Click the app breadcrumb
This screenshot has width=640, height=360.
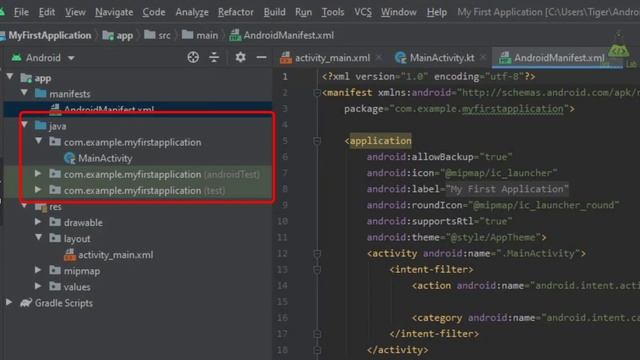coord(118,36)
